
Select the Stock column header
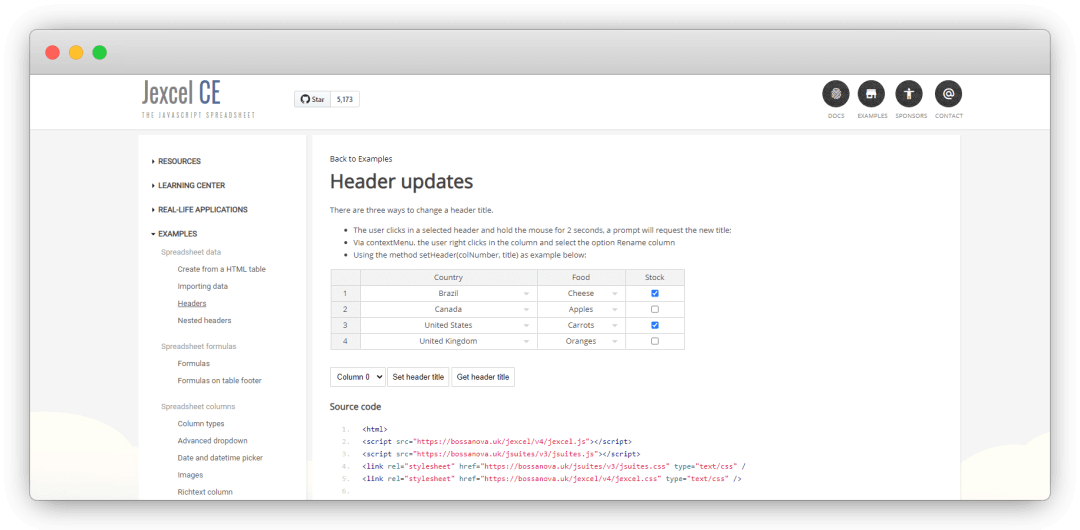(655, 278)
